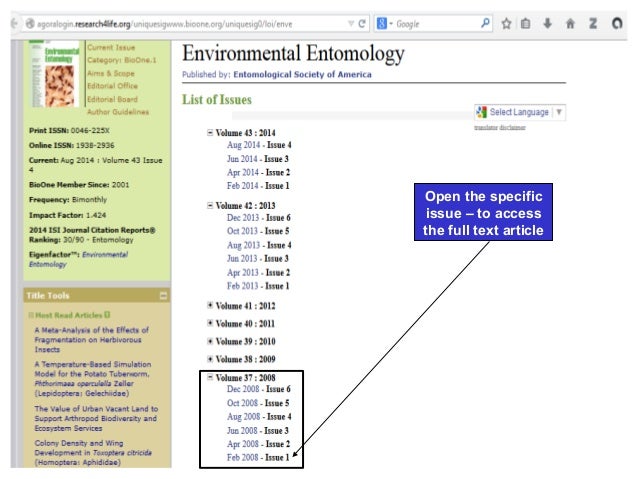Click the site identity globe icon
638x479 pixels.
click(x=30, y=24)
